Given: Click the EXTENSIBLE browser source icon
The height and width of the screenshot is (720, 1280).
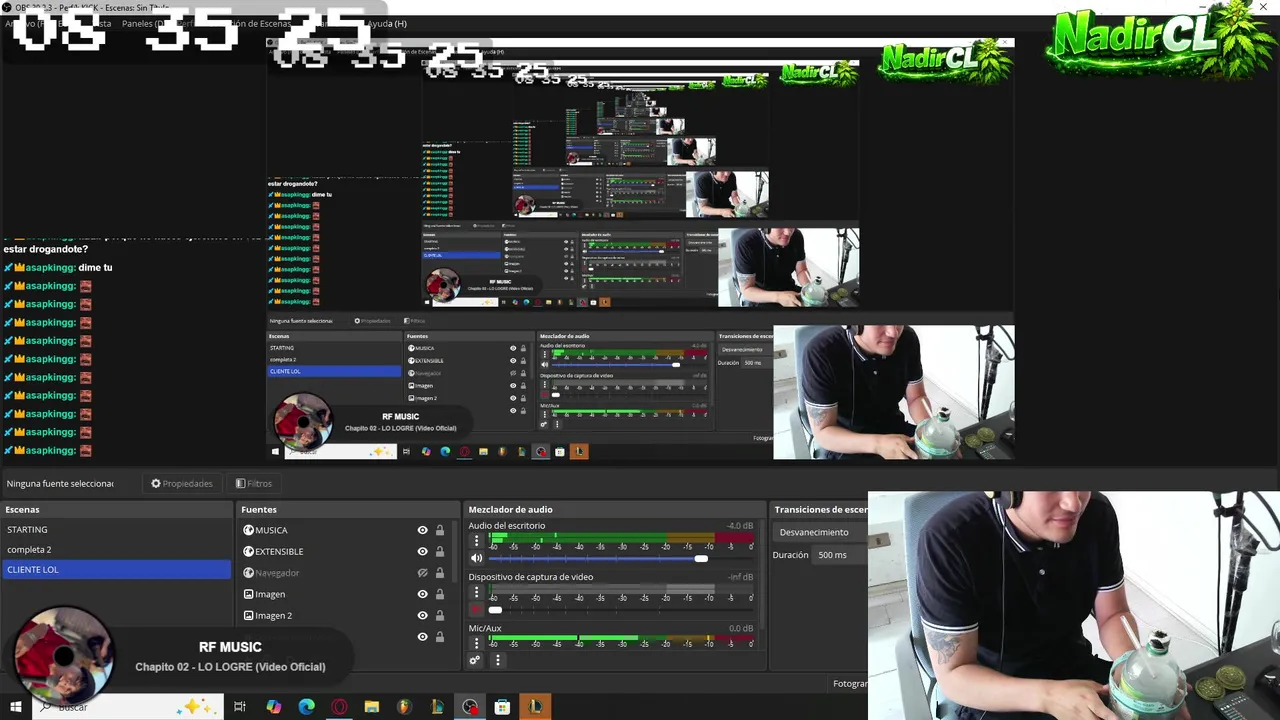Looking at the screenshot, I should pyautogui.click(x=249, y=551).
